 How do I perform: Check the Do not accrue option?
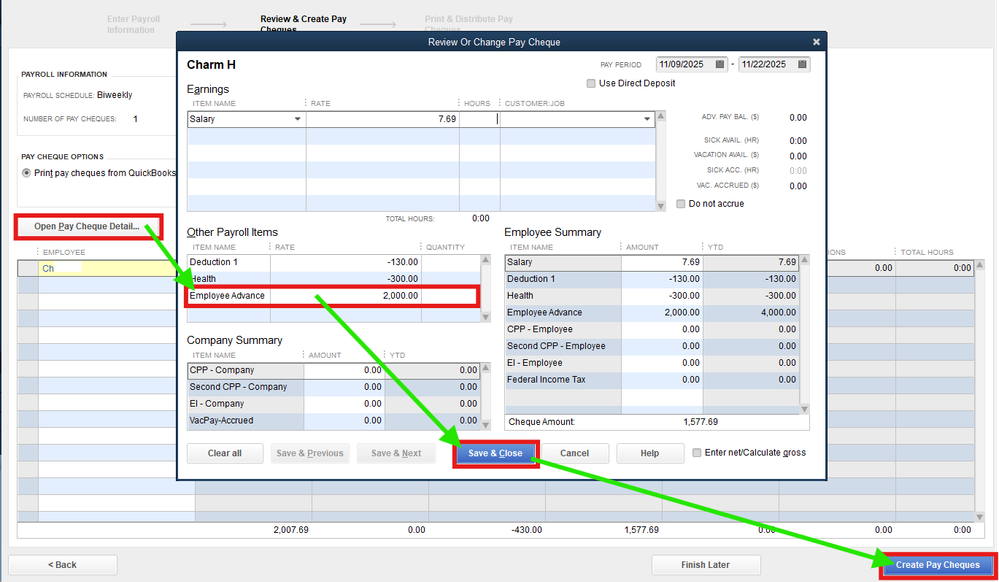click(681, 204)
